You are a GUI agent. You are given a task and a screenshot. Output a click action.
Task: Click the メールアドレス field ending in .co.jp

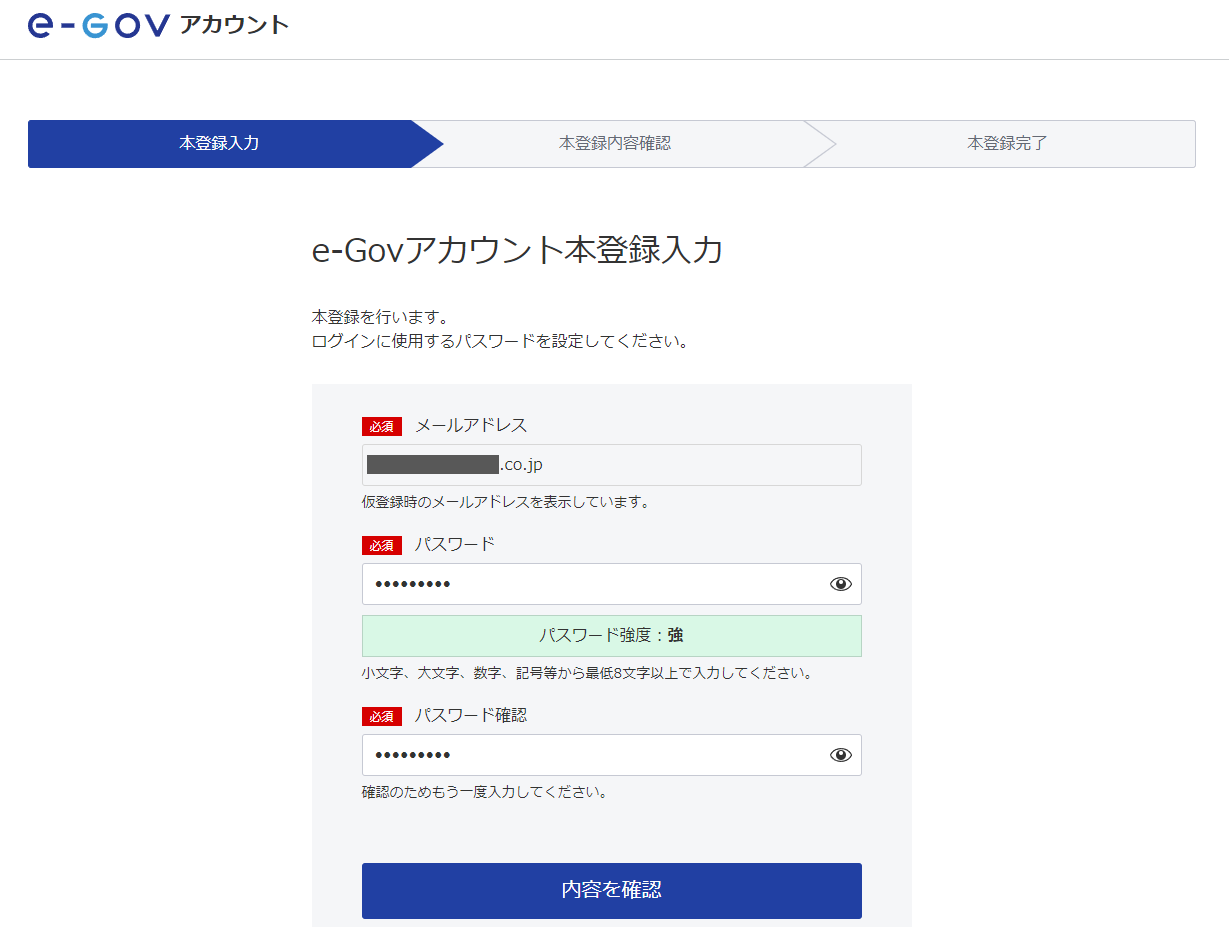click(611, 465)
